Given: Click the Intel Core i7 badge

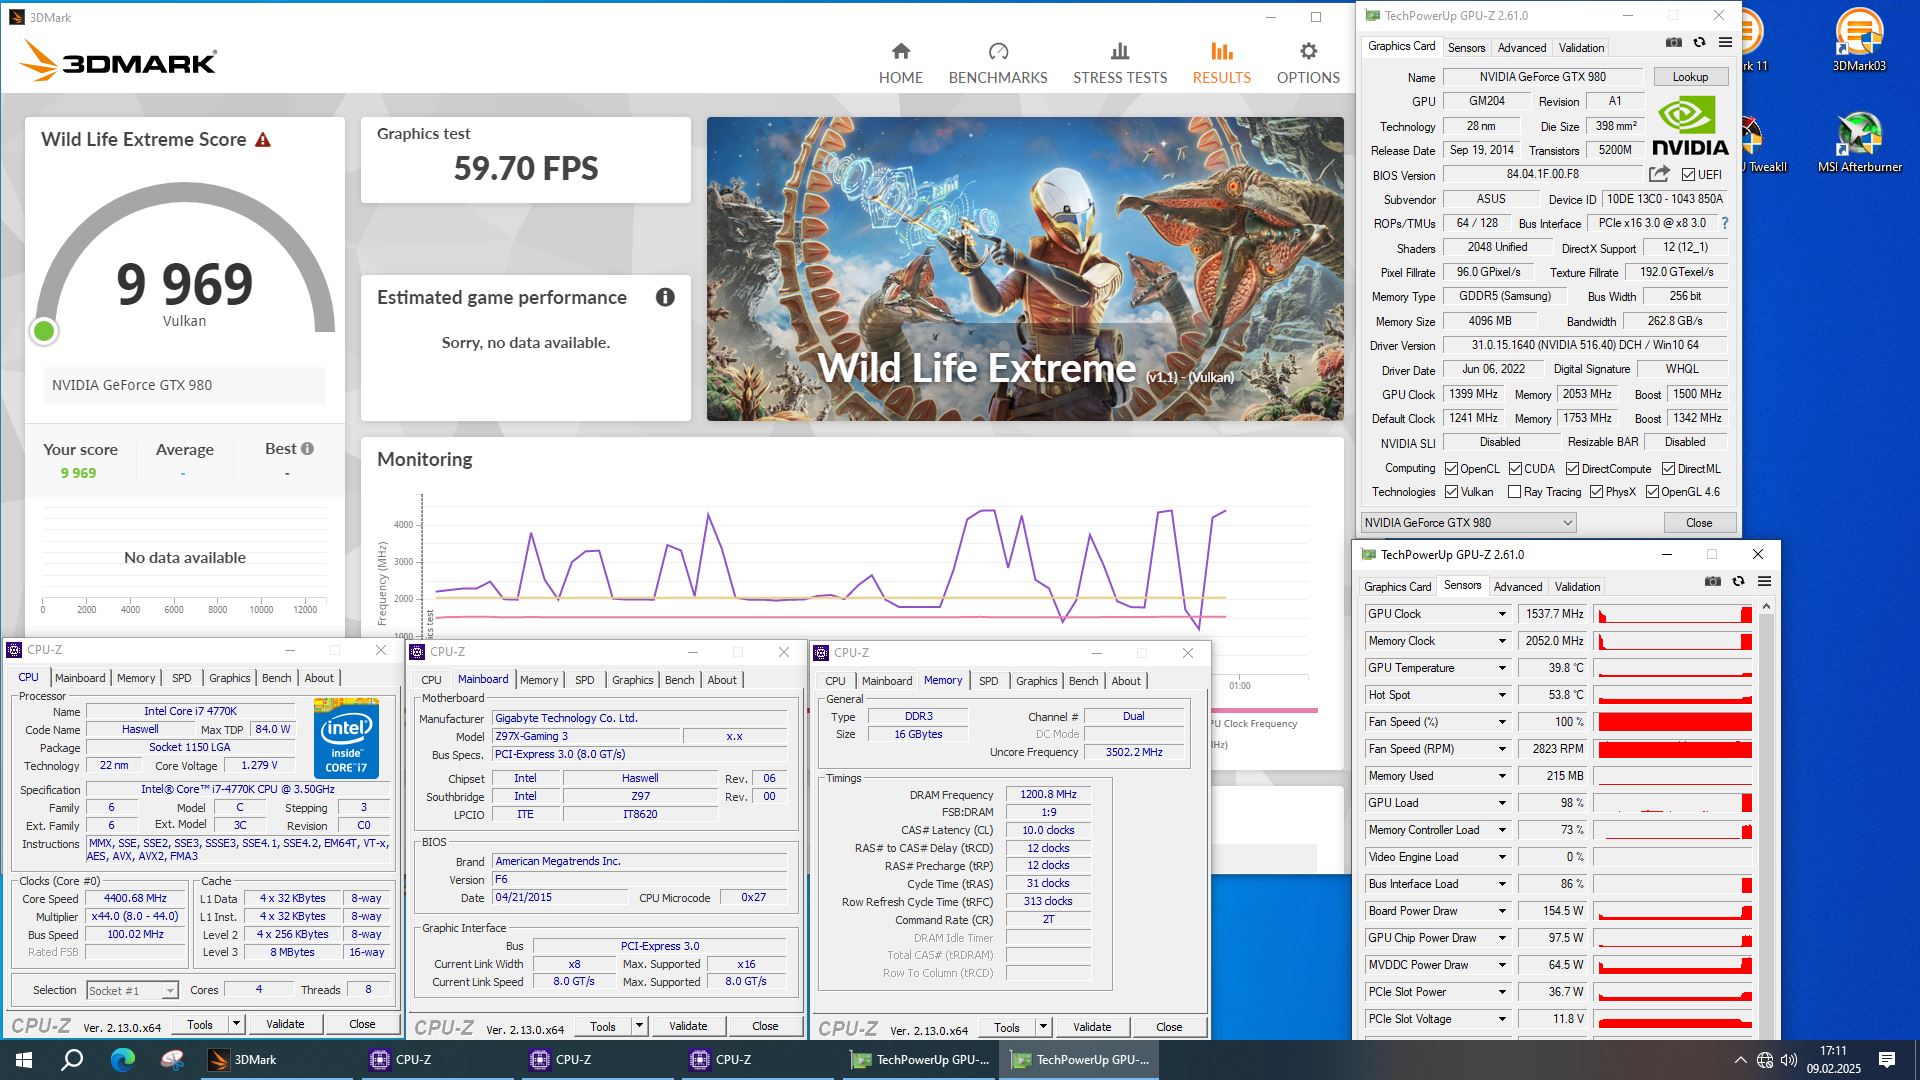Looking at the screenshot, I should (x=347, y=737).
